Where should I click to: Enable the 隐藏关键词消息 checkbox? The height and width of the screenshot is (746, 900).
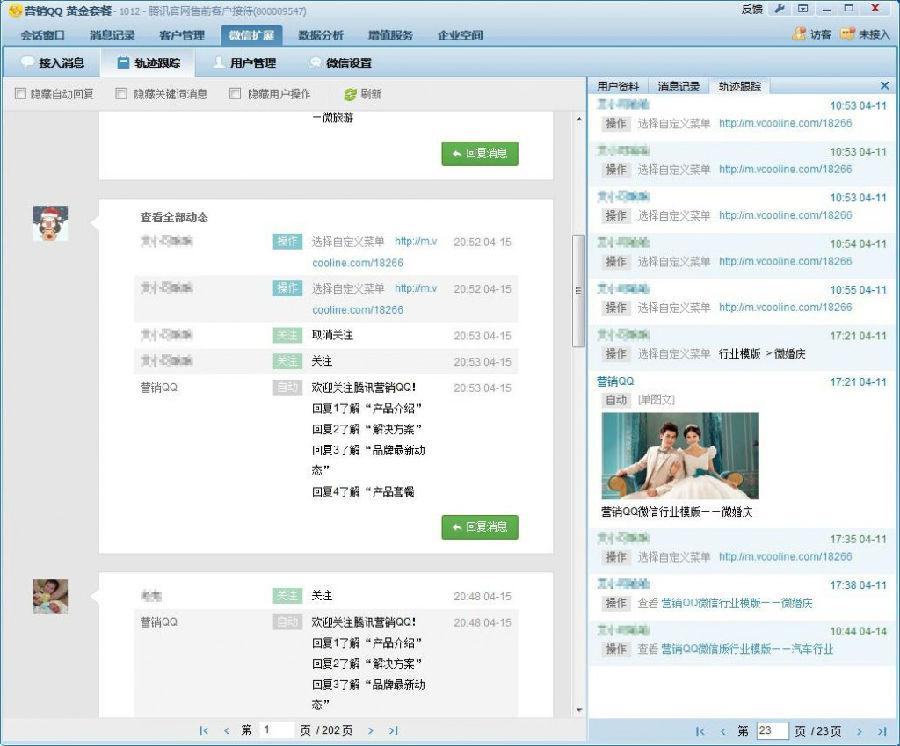click(x=121, y=94)
